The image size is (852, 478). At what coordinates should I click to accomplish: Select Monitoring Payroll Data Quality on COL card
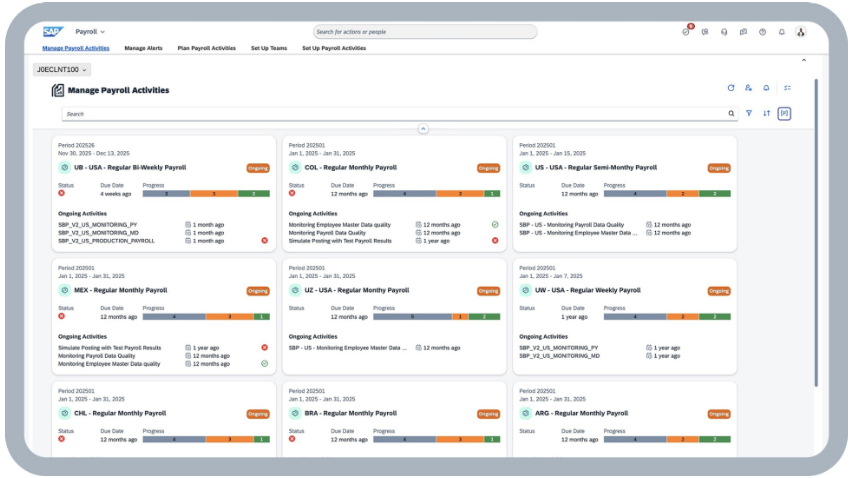(x=327, y=232)
